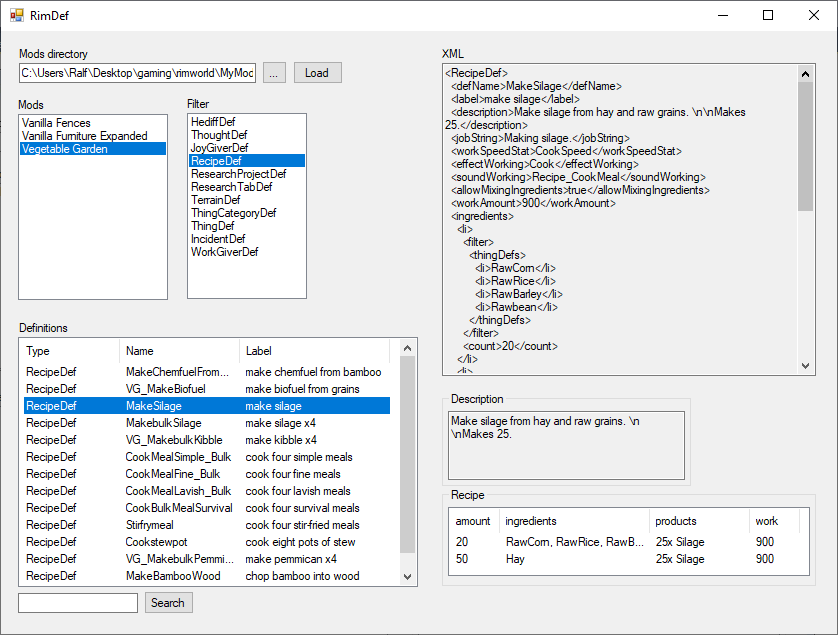838x635 pixels.
Task: Click Definitions list scroll up arrow
Action: point(407,349)
